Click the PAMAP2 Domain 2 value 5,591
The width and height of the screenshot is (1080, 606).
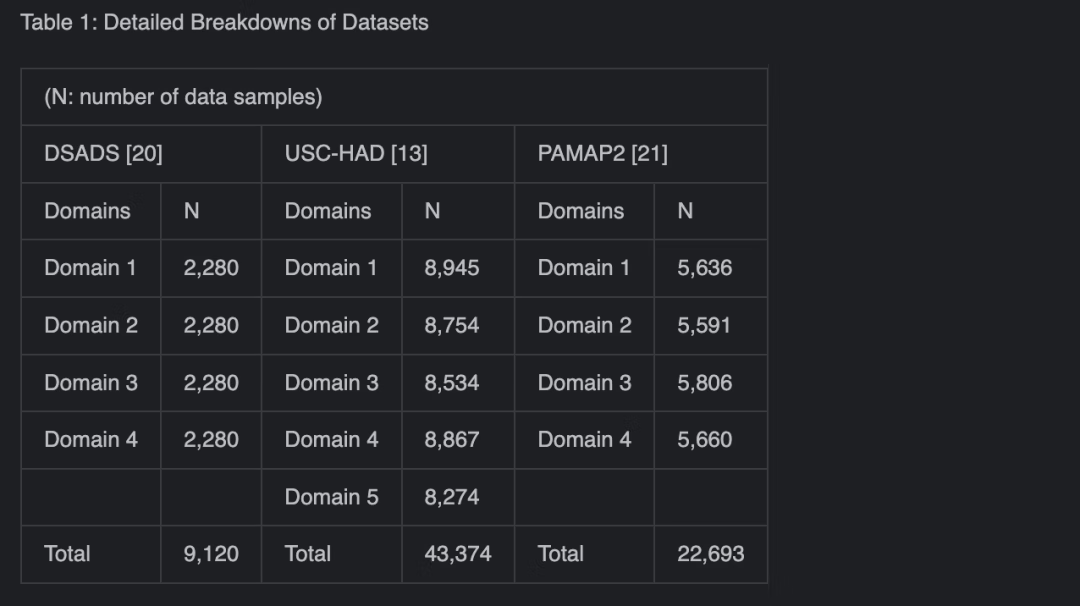(x=704, y=325)
